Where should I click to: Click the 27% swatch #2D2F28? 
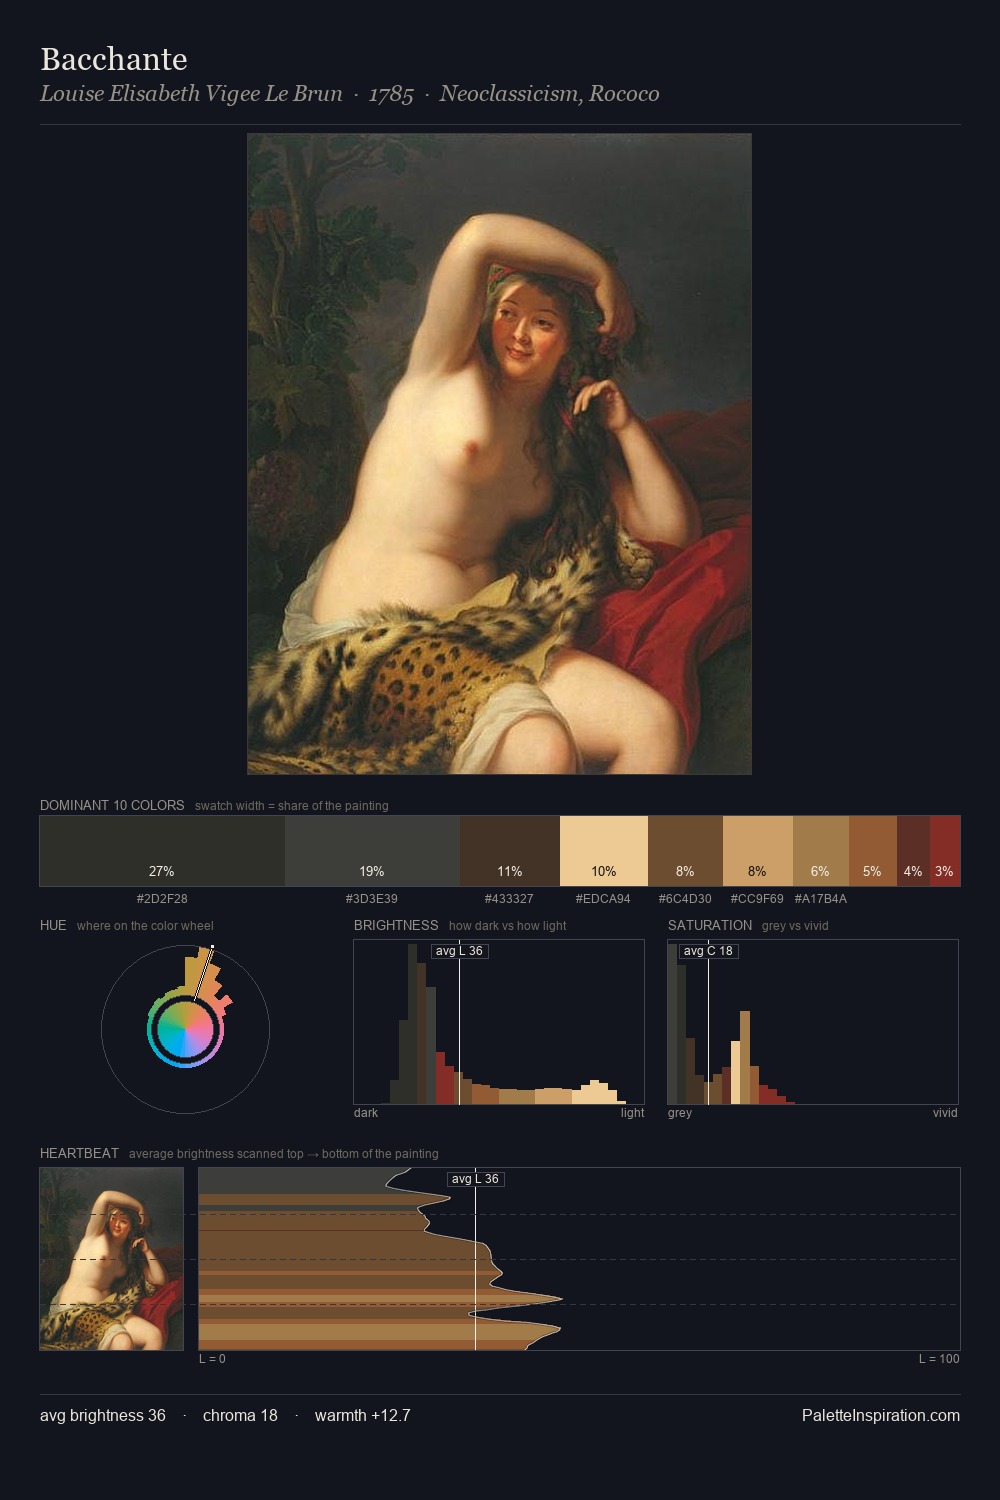click(x=162, y=851)
